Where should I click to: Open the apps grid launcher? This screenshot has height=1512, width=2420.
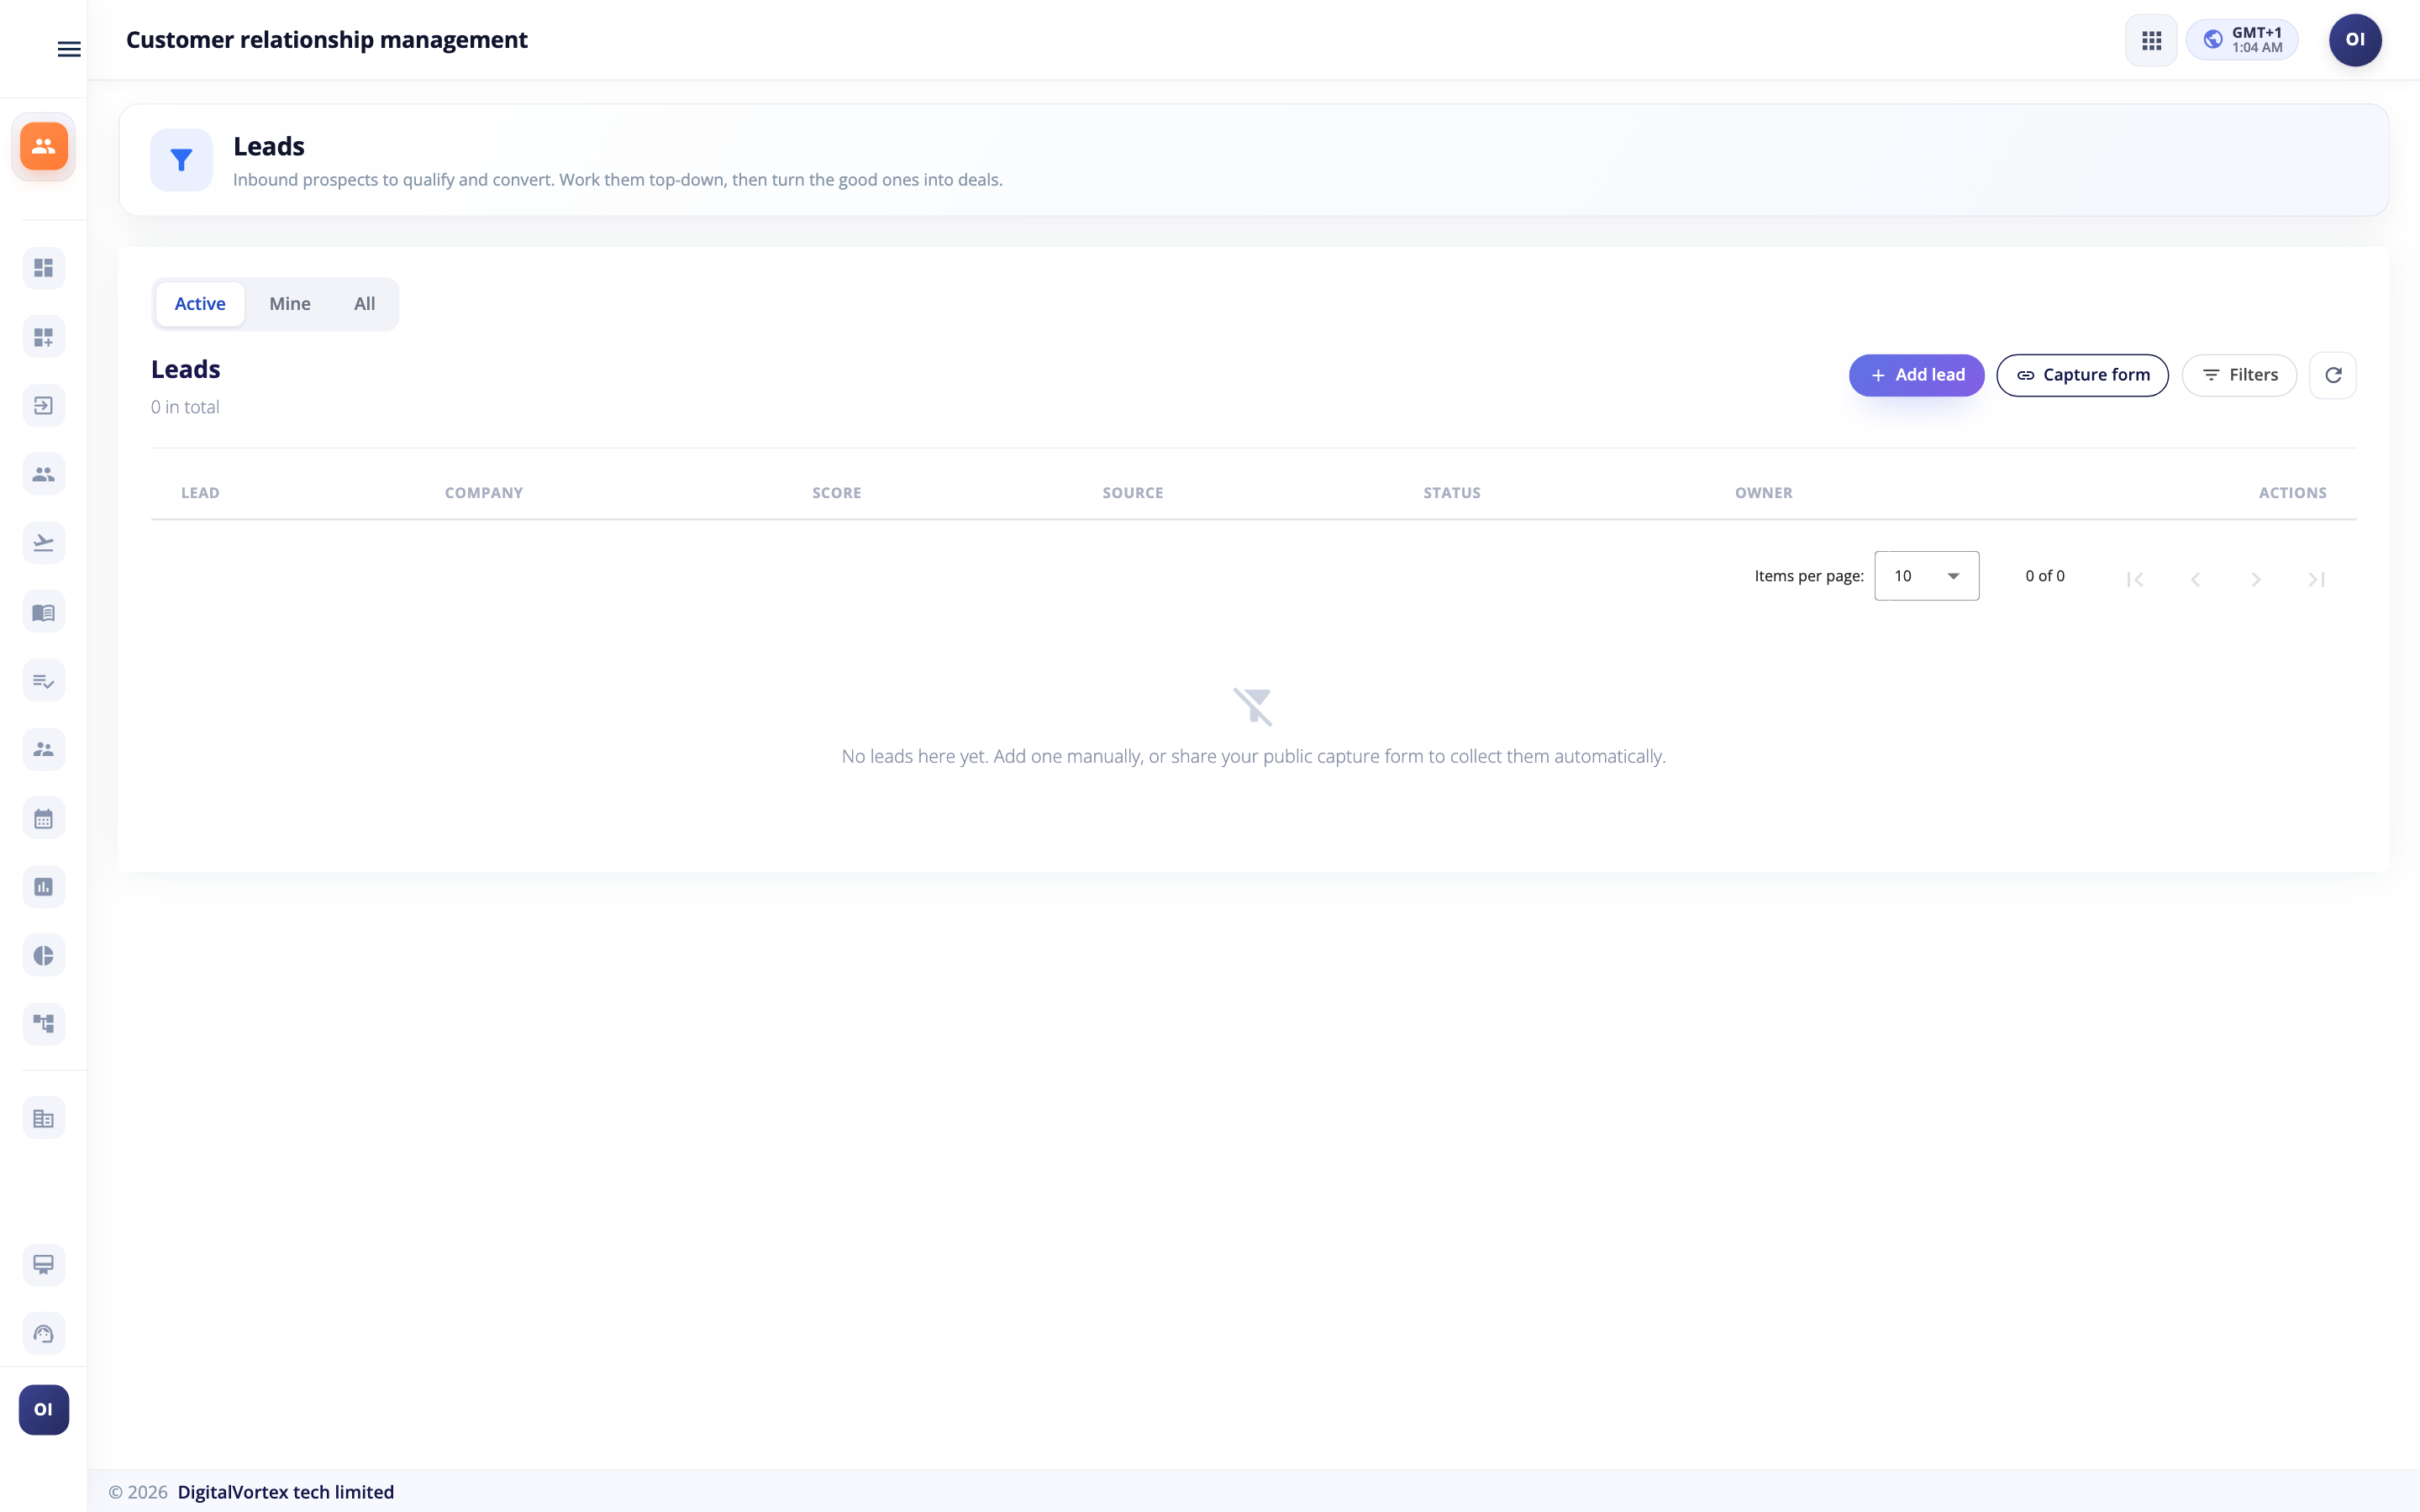click(x=2151, y=40)
